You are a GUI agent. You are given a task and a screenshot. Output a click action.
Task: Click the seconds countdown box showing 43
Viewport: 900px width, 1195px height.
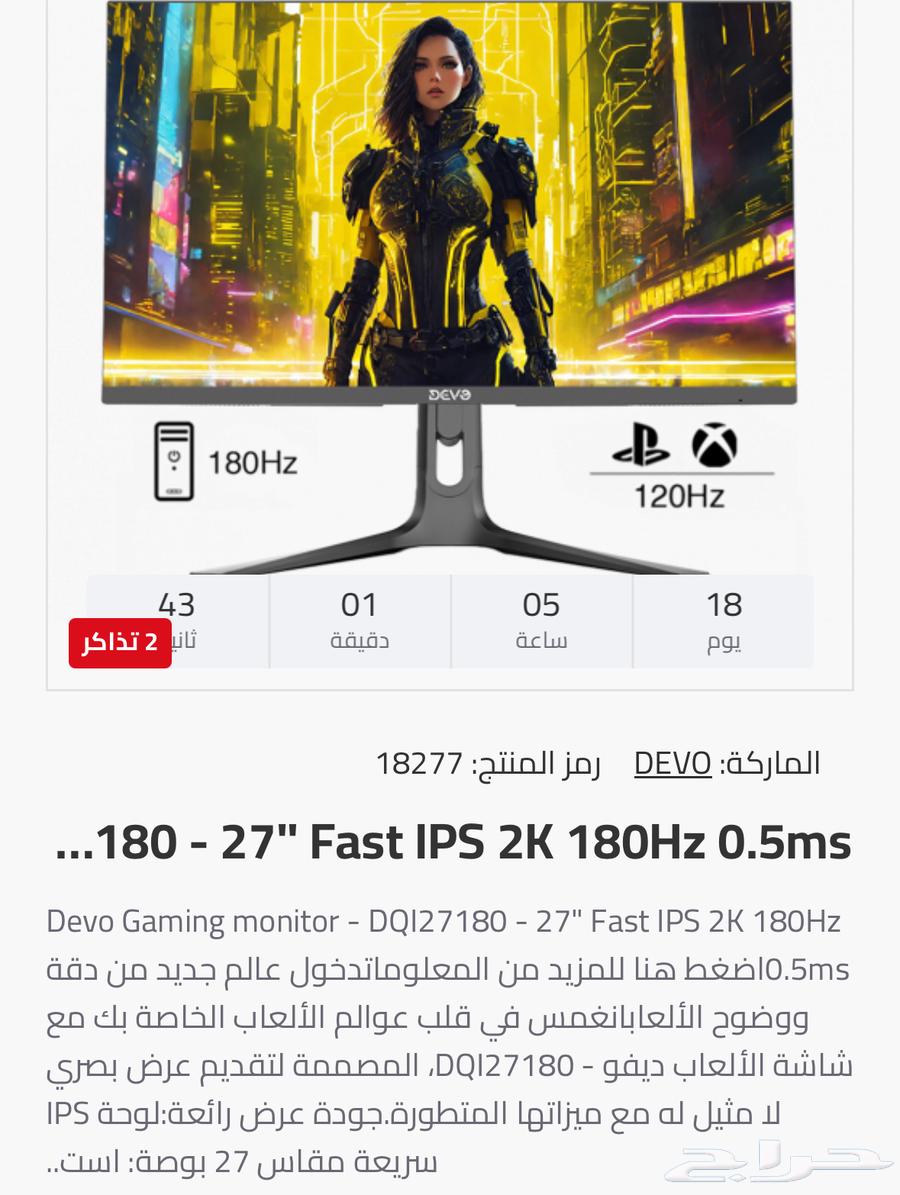[177, 621]
